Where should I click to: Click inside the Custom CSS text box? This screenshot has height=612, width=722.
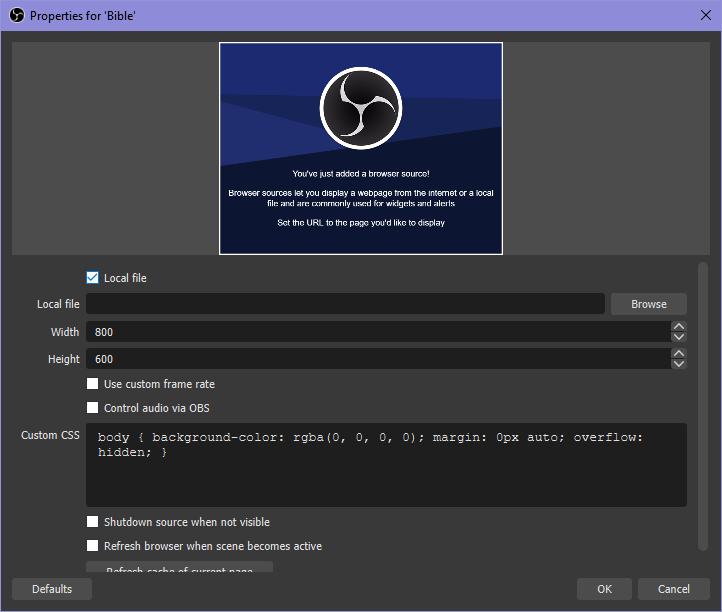[386, 465]
